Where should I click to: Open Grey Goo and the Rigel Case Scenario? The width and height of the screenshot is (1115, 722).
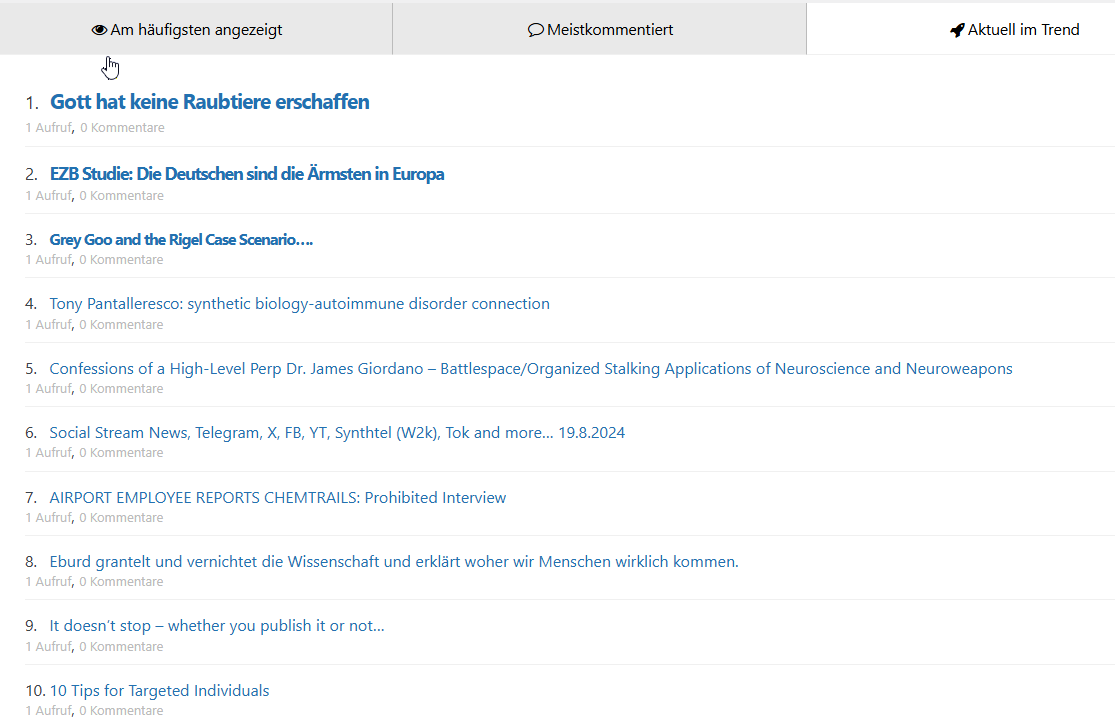click(181, 240)
